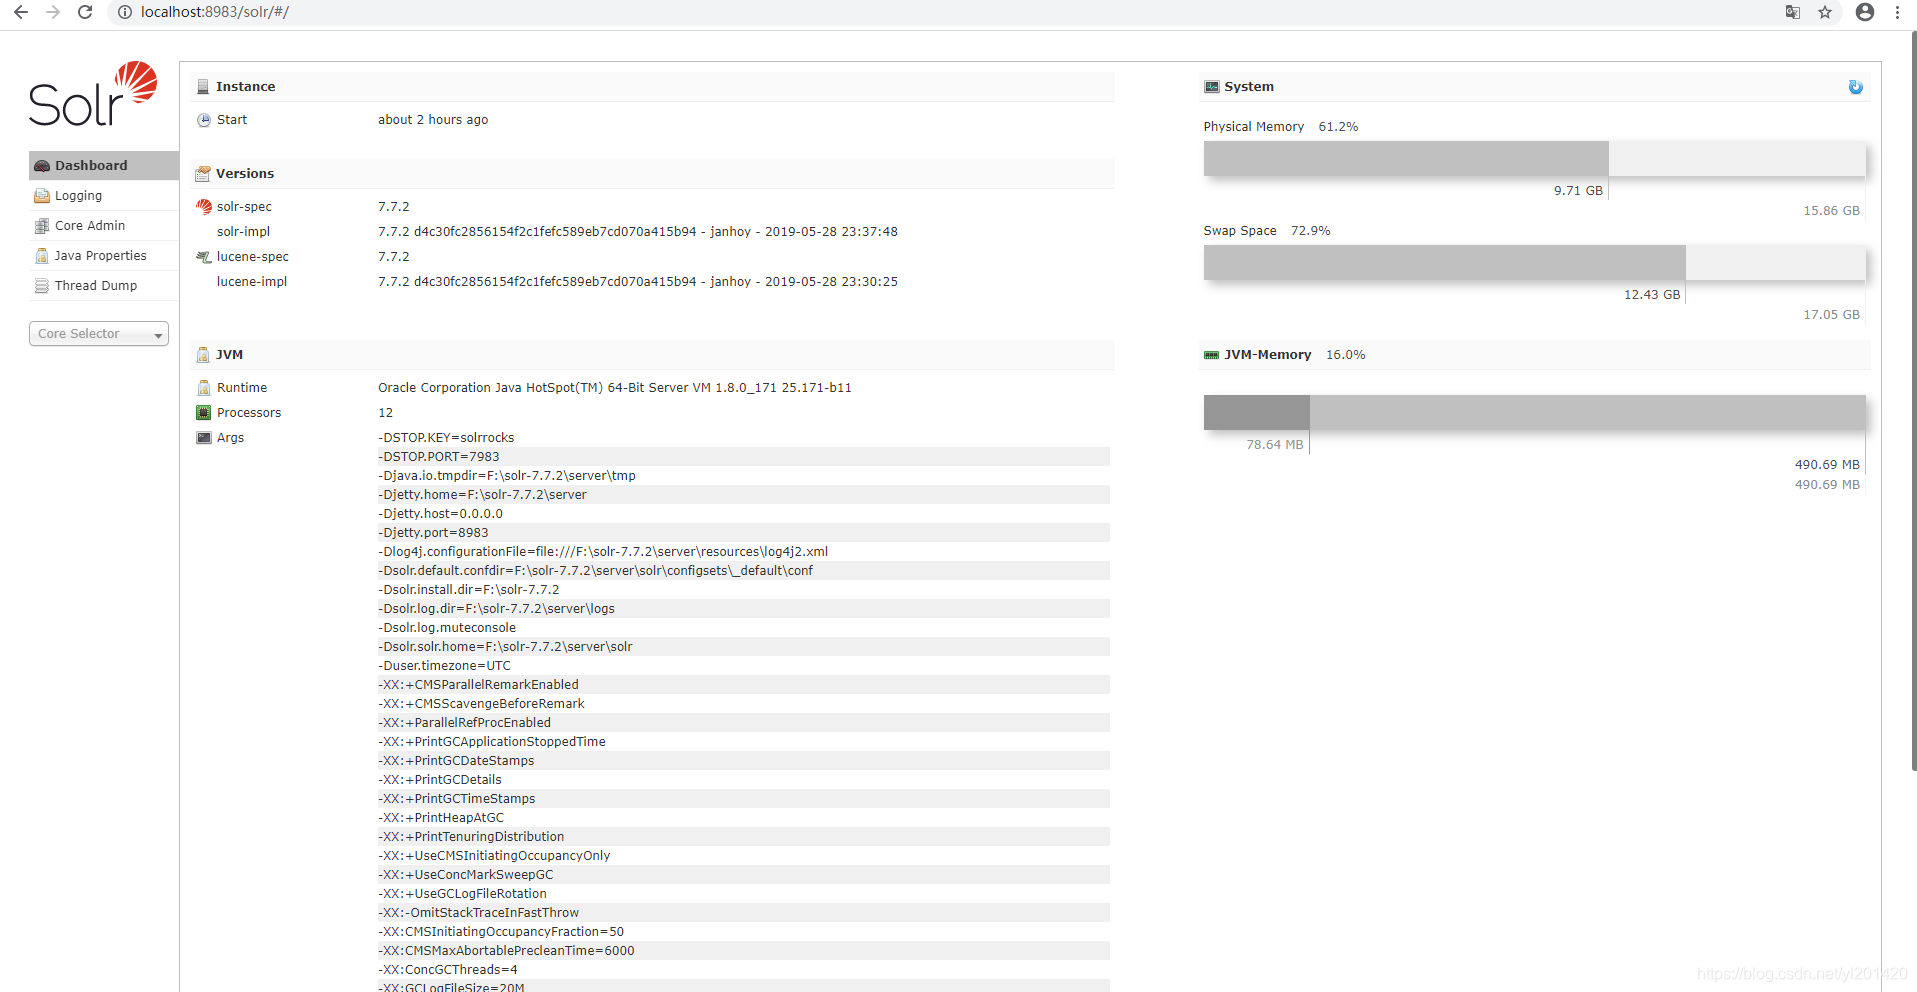Bookmark this page with star

click(1825, 12)
